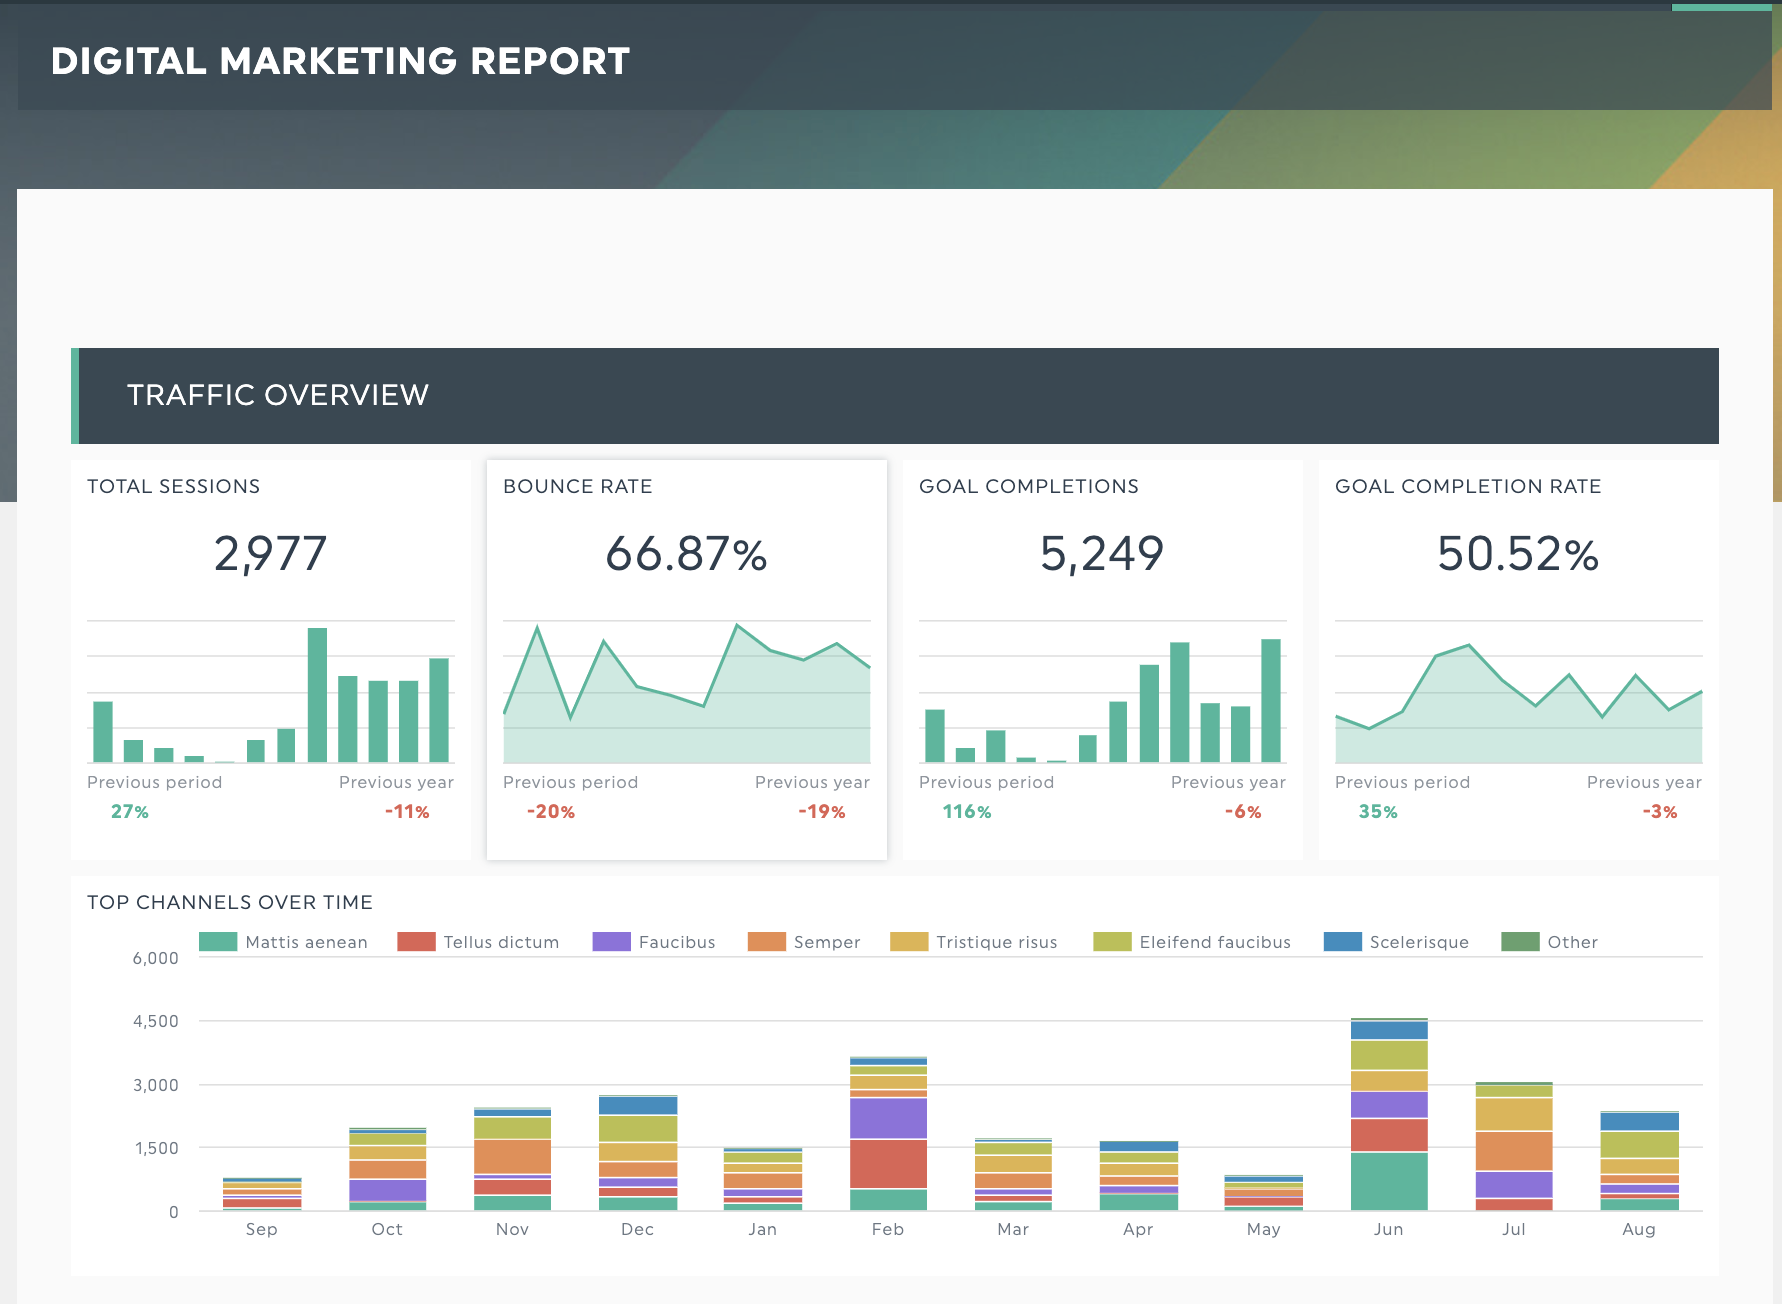This screenshot has height=1304, width=1782.
Task: Click the Jun stacked bar in Top Channels
Action: coord(1389,1115)
